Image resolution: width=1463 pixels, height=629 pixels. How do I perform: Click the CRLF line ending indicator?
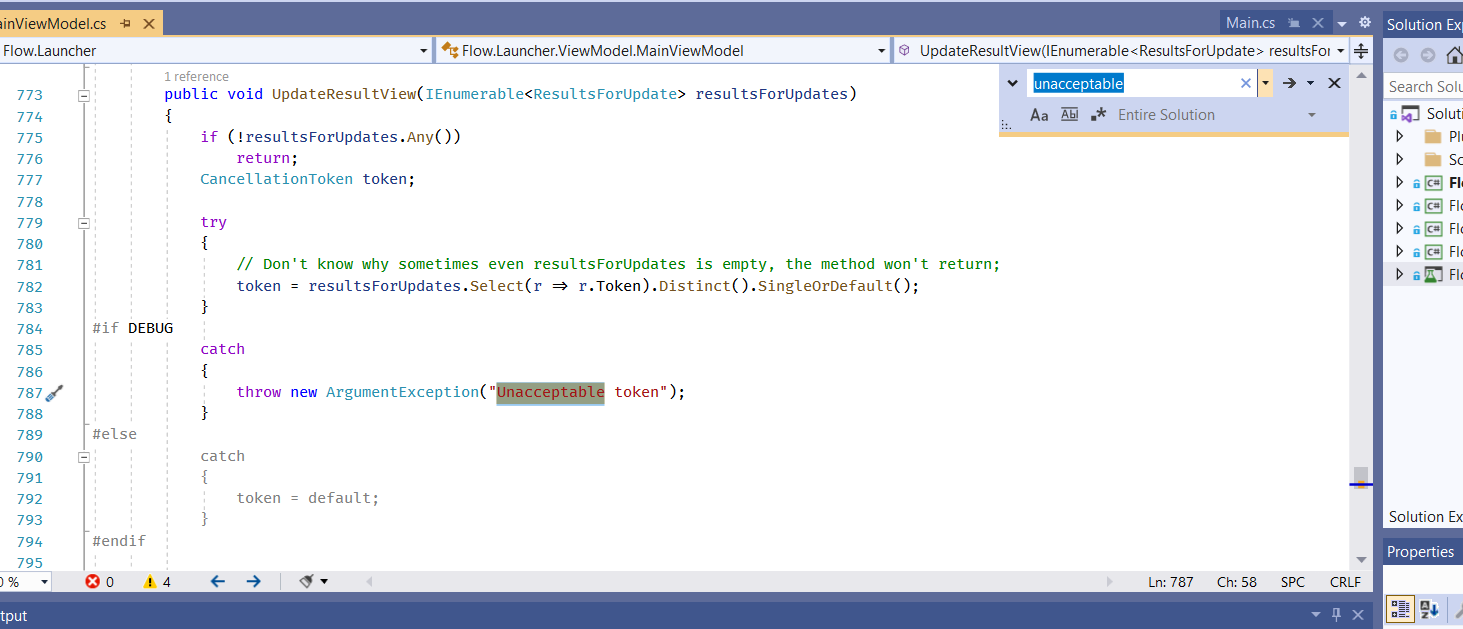pos(1345,582)
